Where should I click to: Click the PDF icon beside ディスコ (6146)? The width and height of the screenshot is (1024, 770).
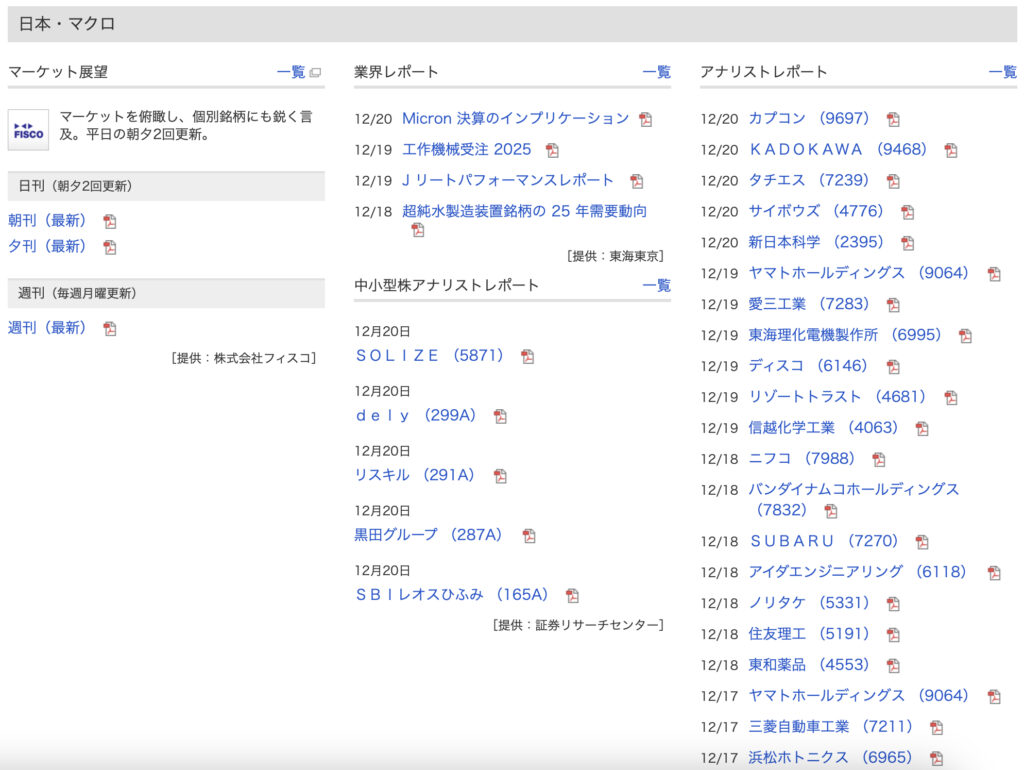tap(893, 367)
